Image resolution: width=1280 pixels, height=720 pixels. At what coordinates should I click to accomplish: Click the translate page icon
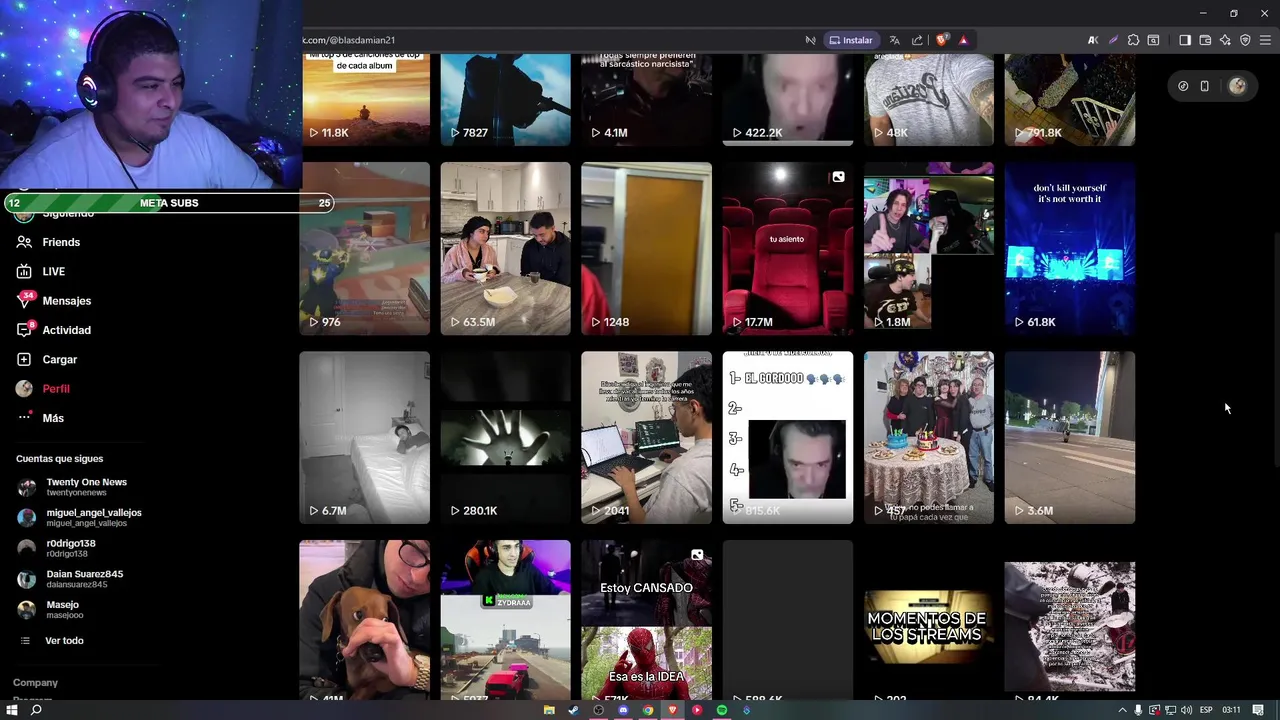click(x=894, y=40)
